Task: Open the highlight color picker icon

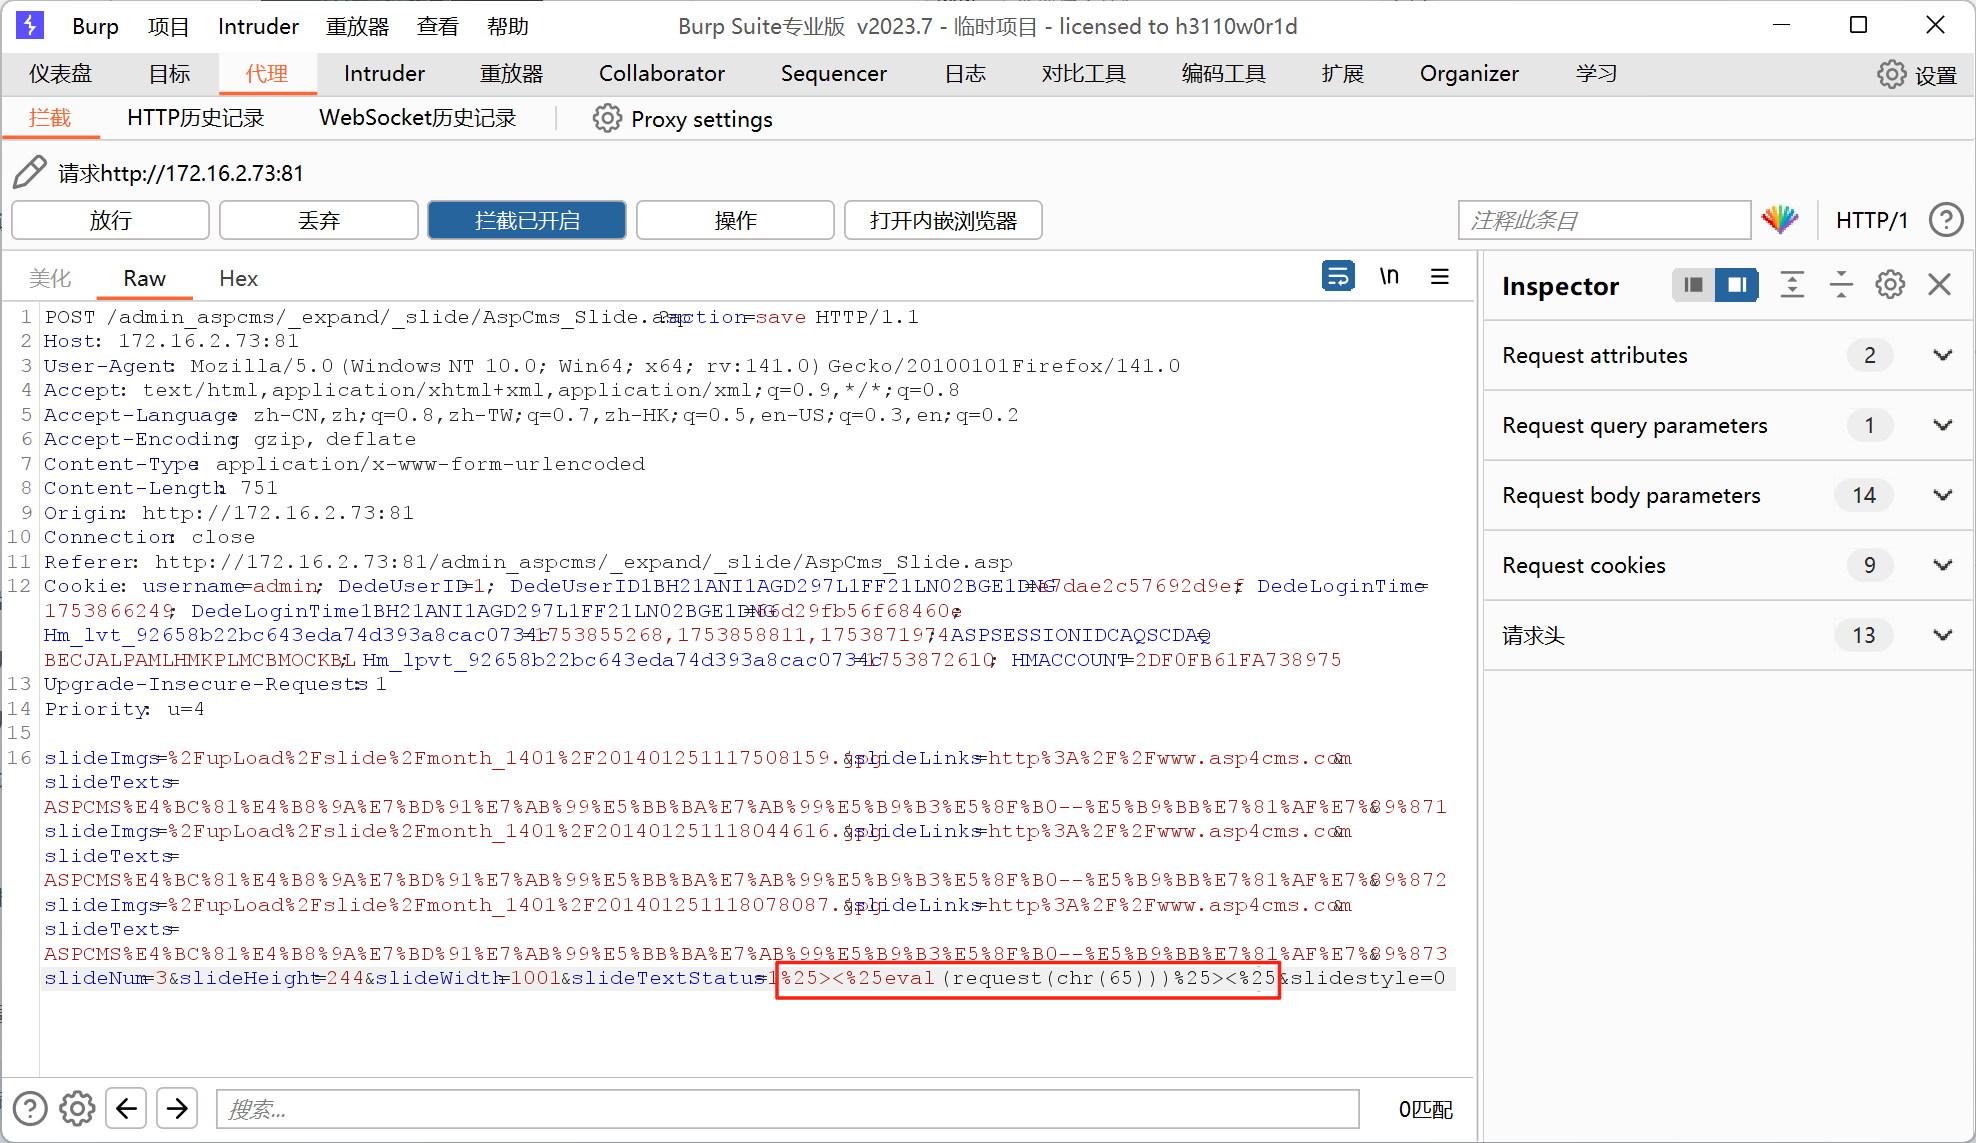Action: pyautogui.click(x=1780, y=219)
